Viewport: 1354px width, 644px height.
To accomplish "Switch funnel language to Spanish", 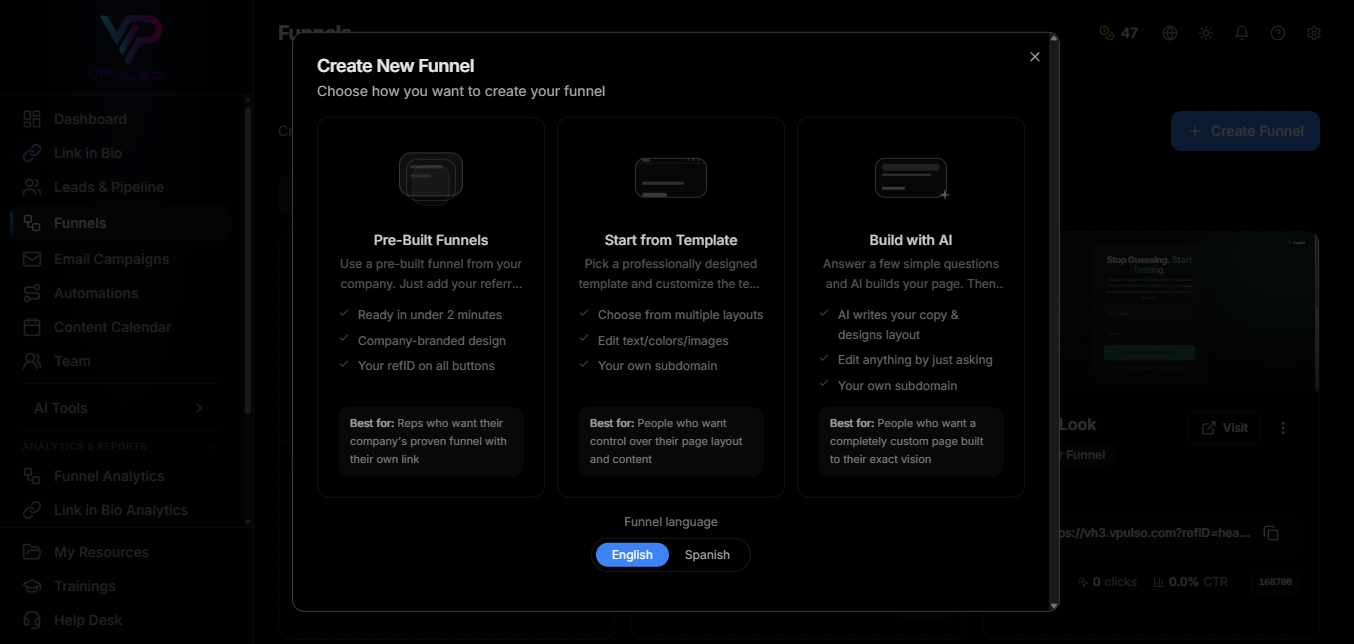I will point(707,555).
